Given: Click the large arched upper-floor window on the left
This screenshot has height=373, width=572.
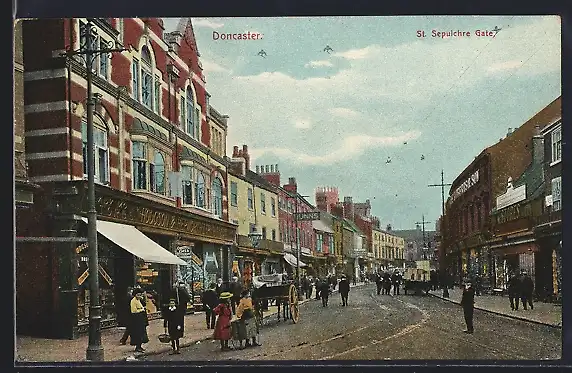Looking at the screenshot, I should point(146,77).
